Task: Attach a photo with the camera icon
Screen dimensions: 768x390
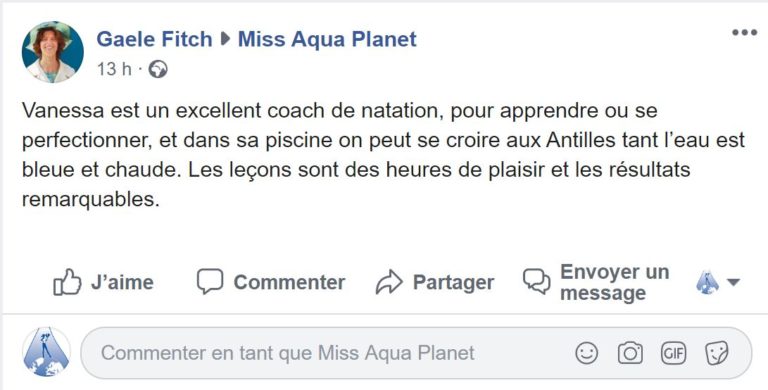Action: coord(630,353)
